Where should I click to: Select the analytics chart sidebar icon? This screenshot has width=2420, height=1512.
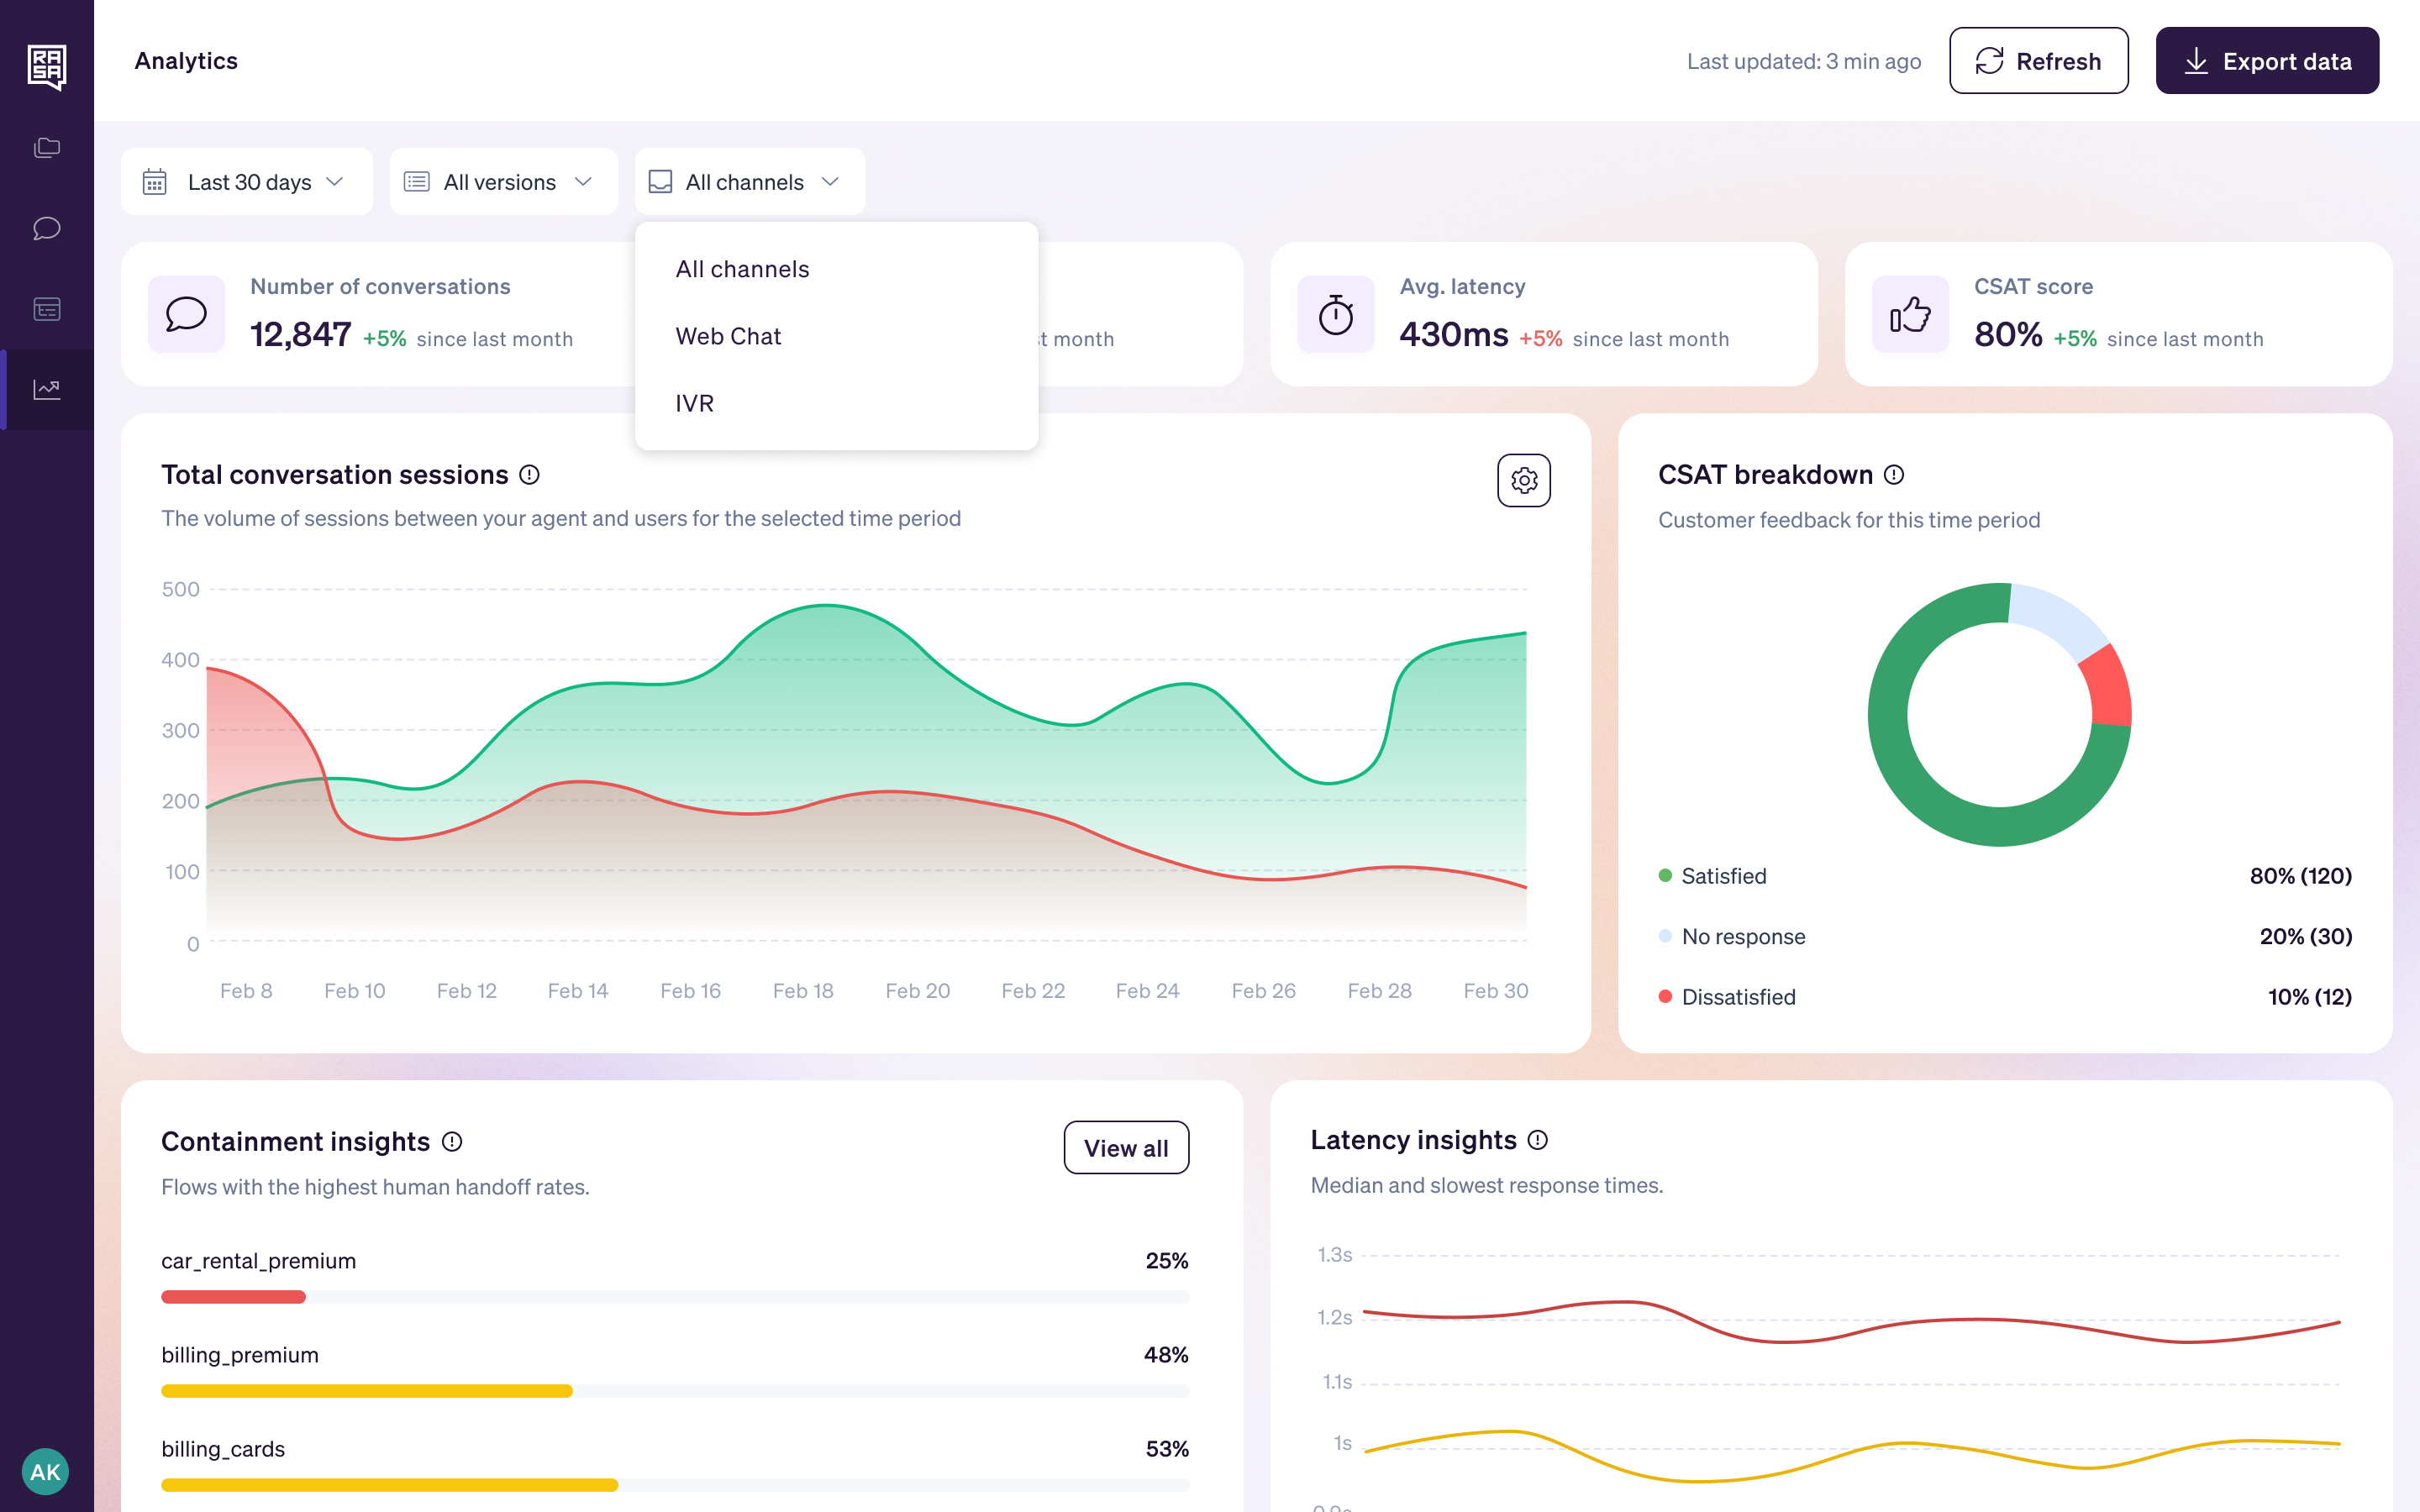coord(47,389)
